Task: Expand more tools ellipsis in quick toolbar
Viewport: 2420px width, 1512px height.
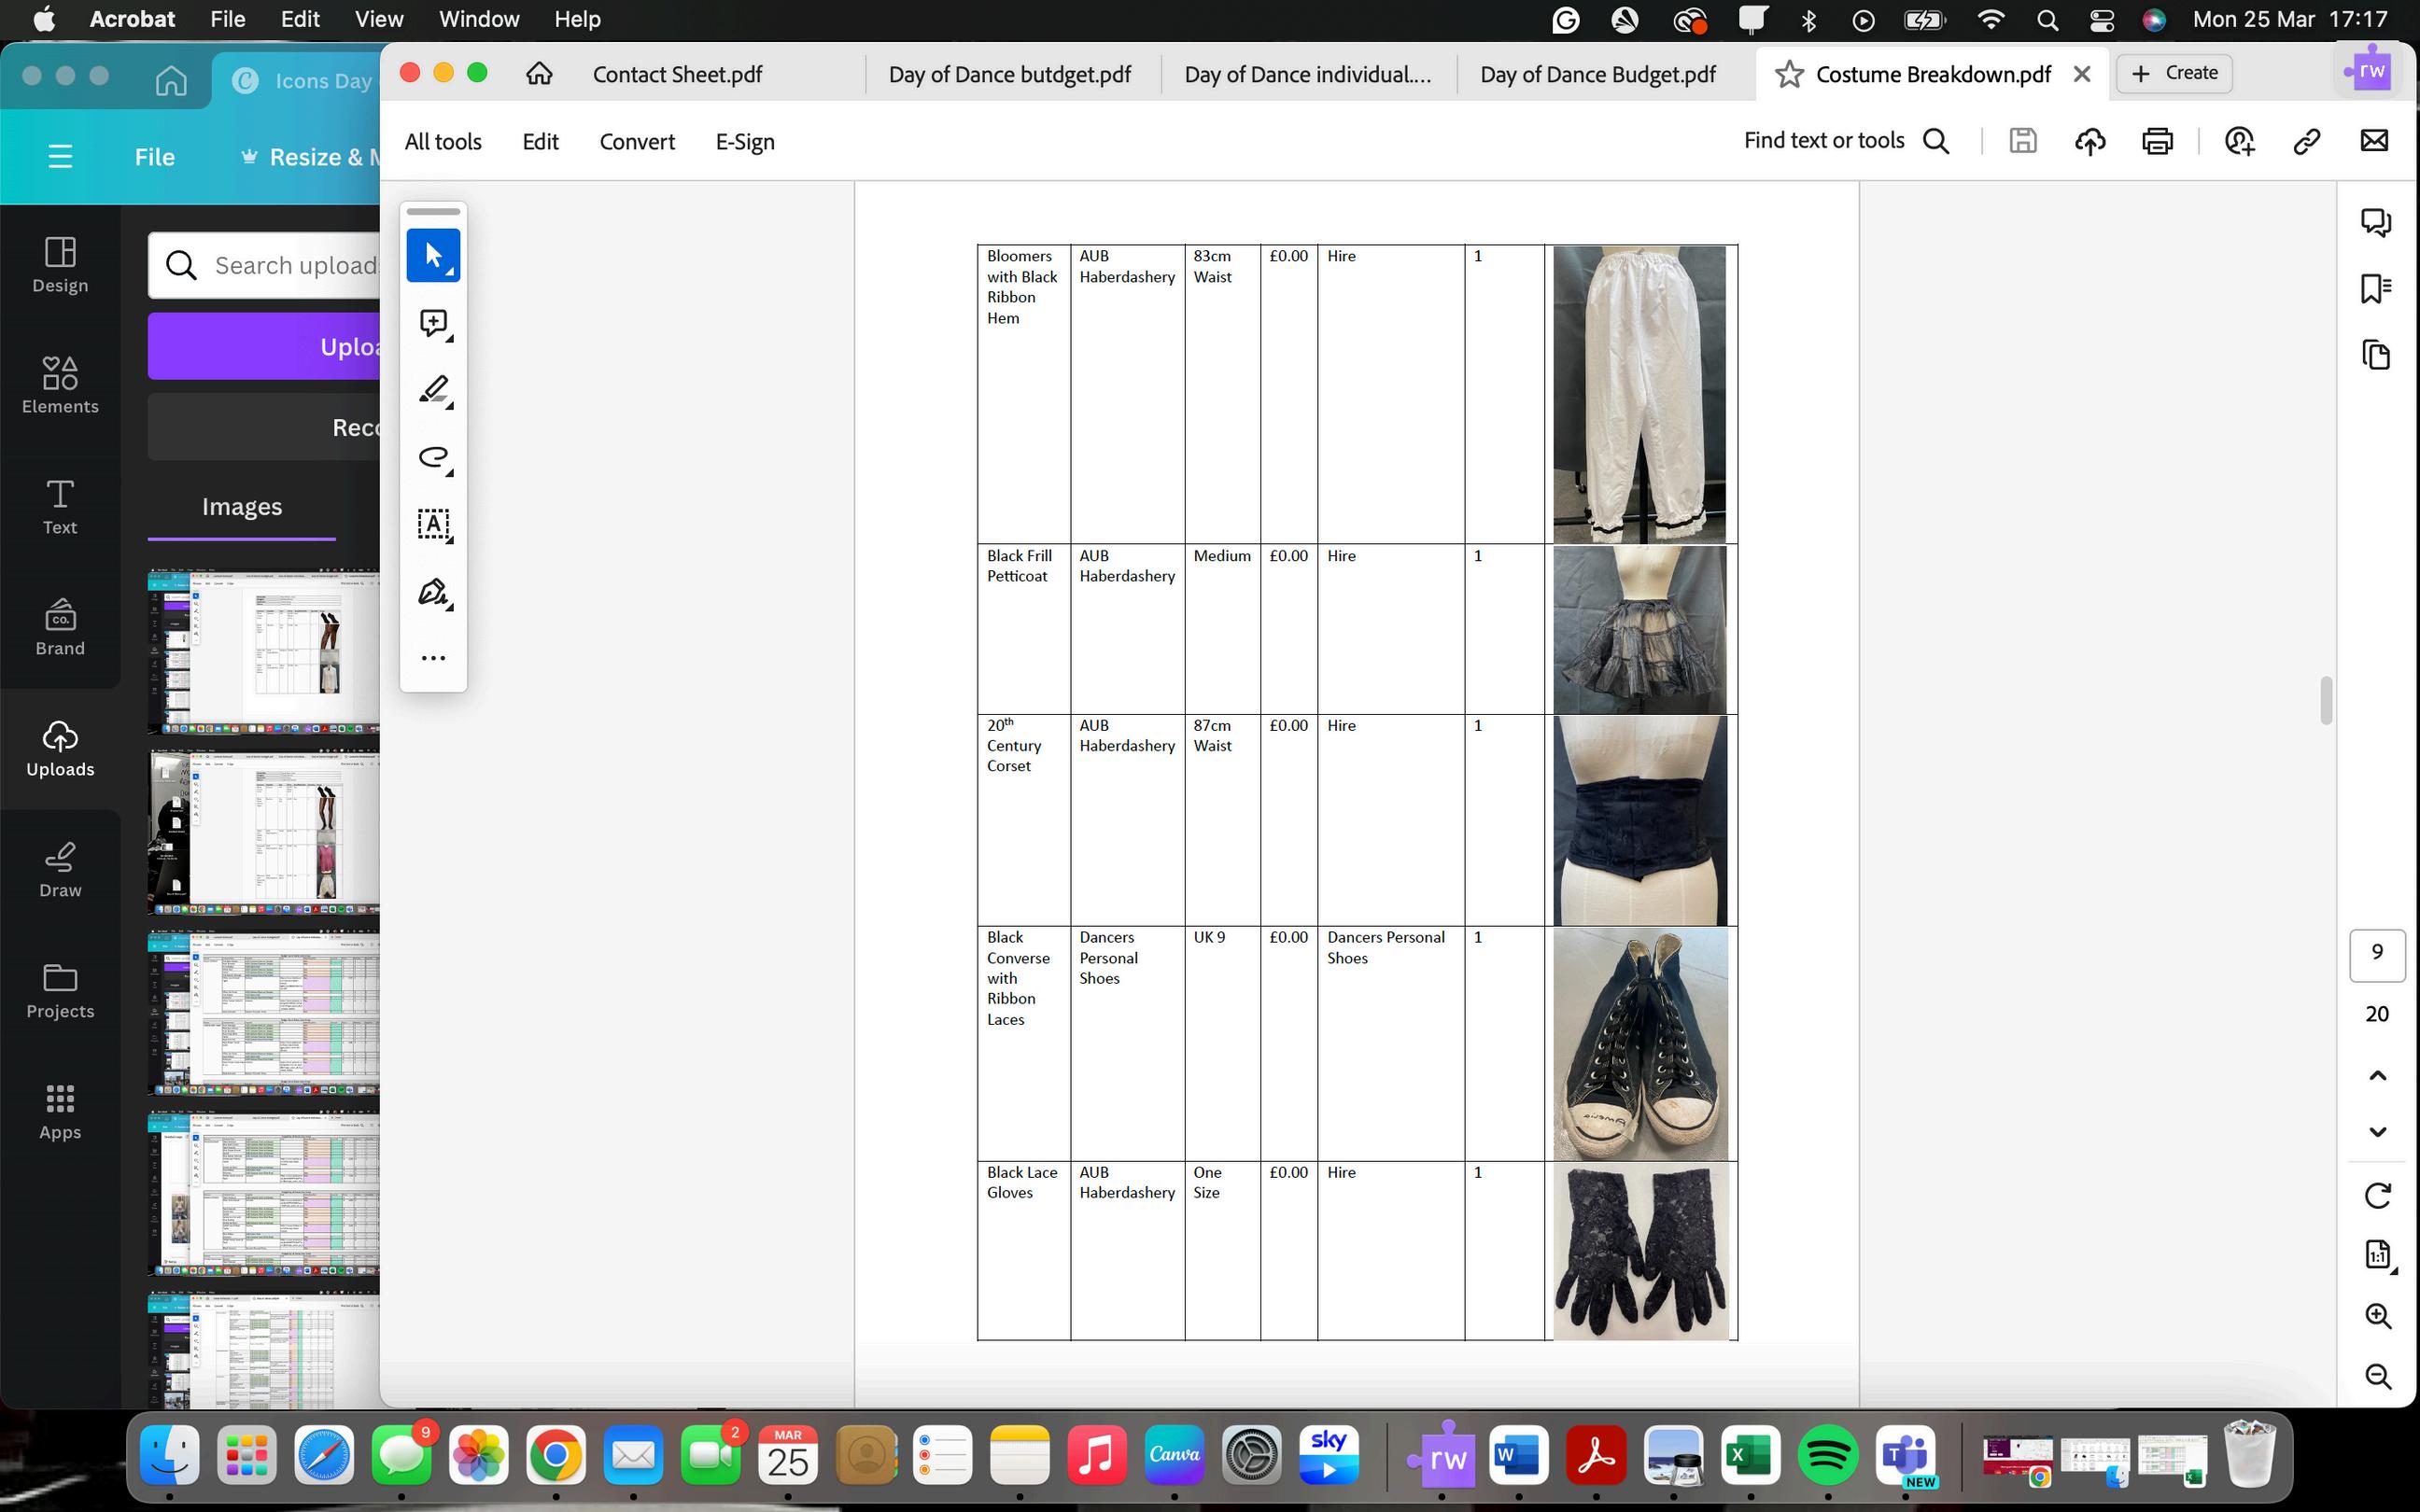Action: [433, 658]
